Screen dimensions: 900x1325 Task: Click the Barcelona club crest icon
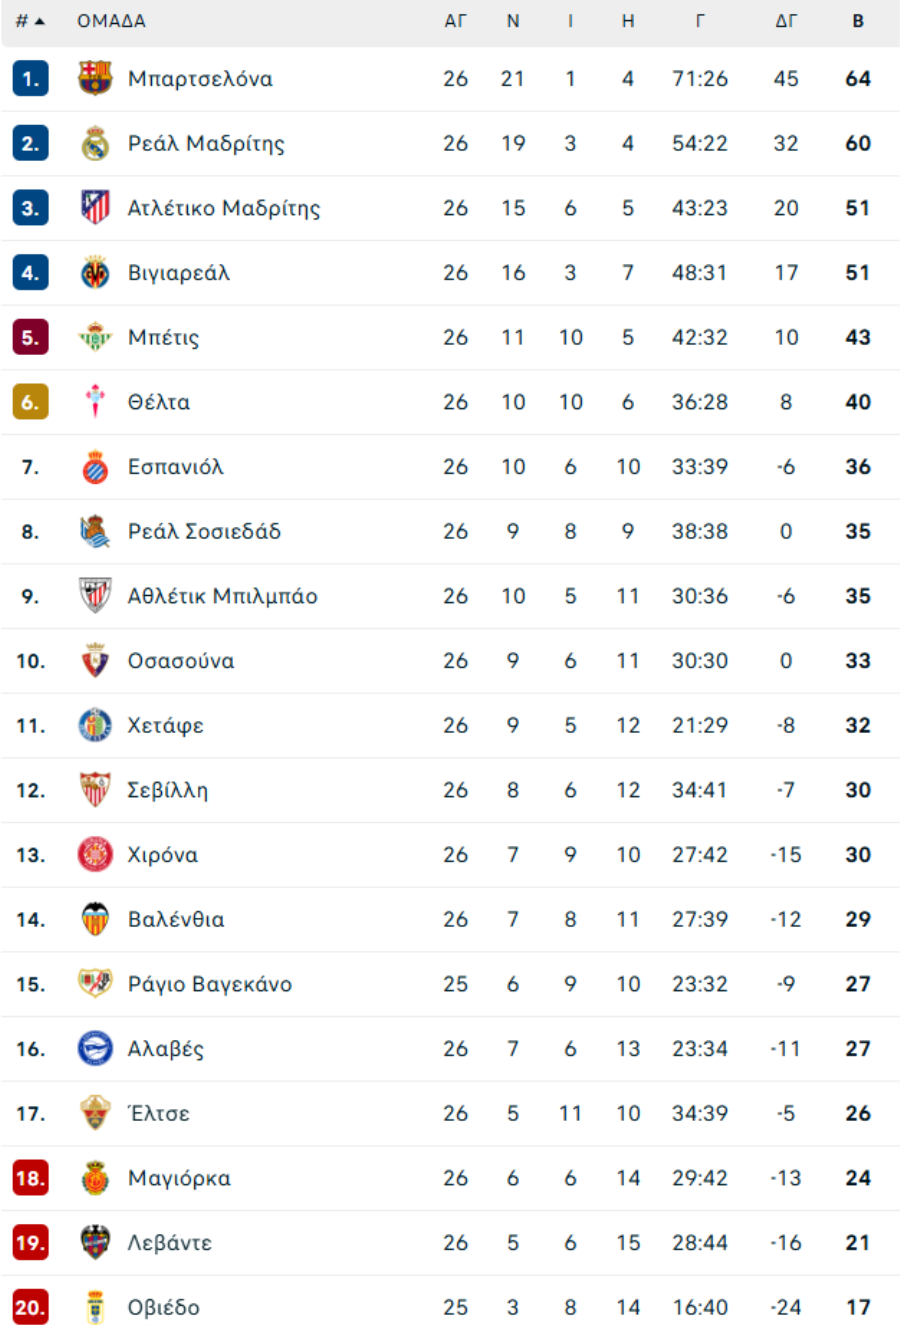tap(95, 78)
